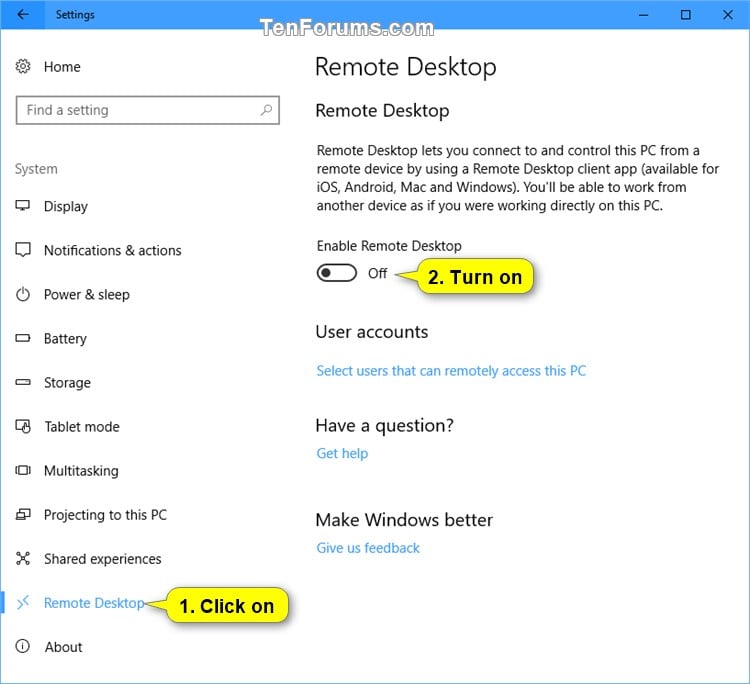The image size is (750, 684).
Task: Minimize the Settings window
Action: [643, 15]
